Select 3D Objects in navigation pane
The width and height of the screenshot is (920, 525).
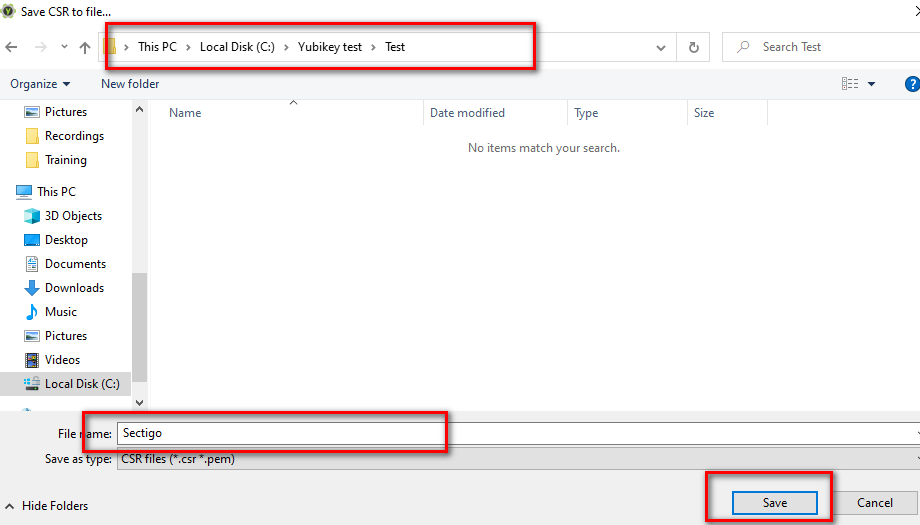72,216
